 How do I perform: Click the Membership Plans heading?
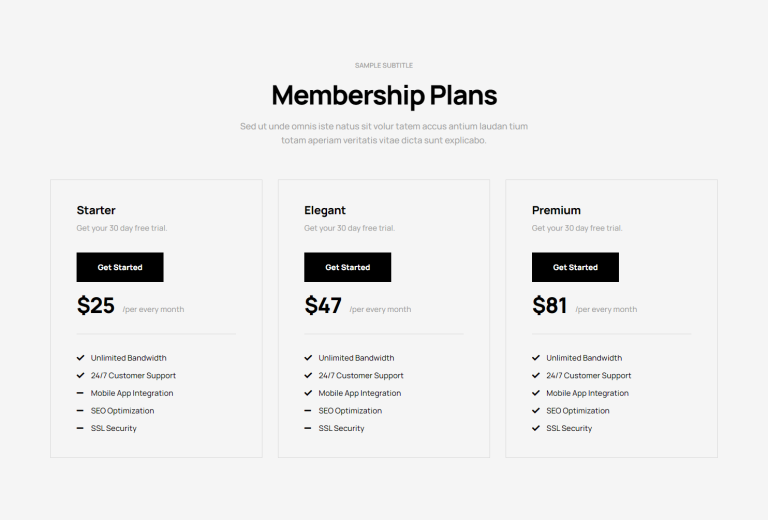point(384,95)
